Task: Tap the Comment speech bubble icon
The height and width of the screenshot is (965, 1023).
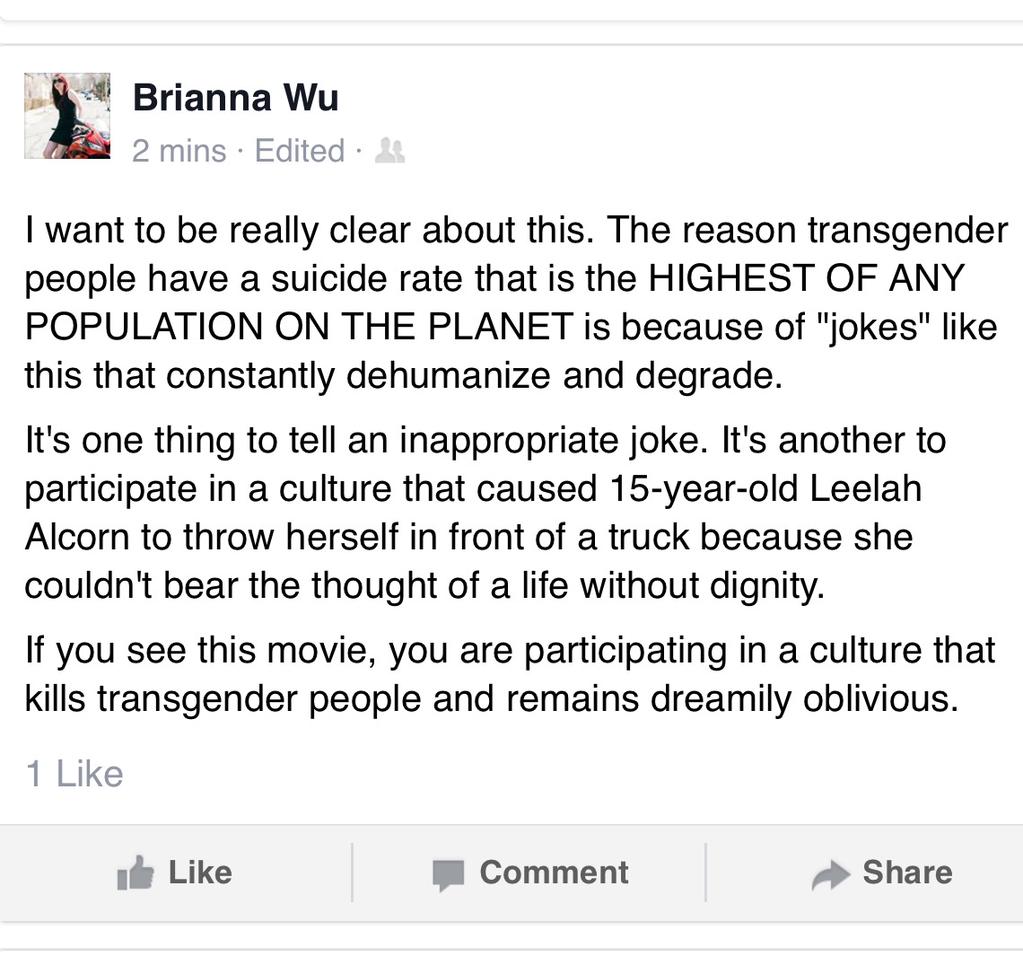Action: coord(448,875)
